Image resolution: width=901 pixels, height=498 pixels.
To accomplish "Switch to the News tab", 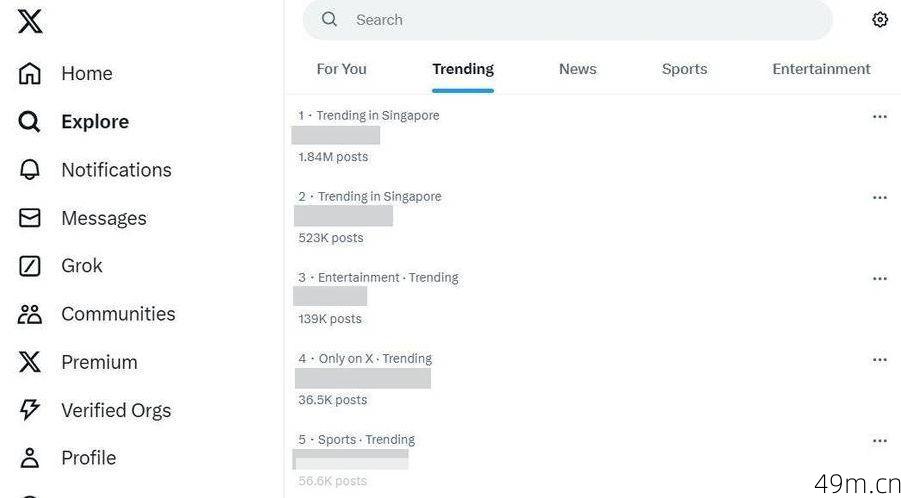I will 577,69.
